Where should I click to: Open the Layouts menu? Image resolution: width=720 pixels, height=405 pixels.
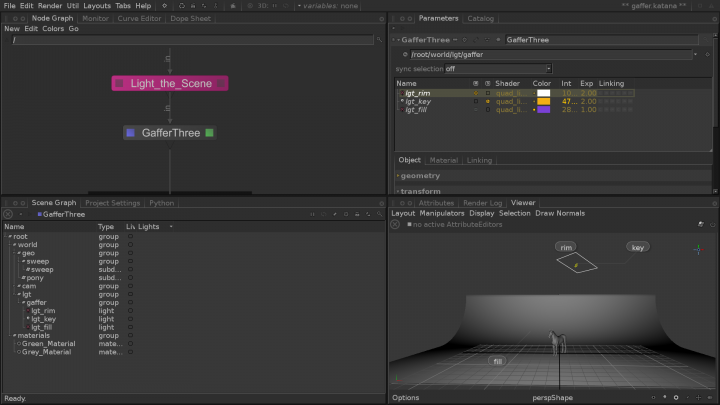(97, 6)
